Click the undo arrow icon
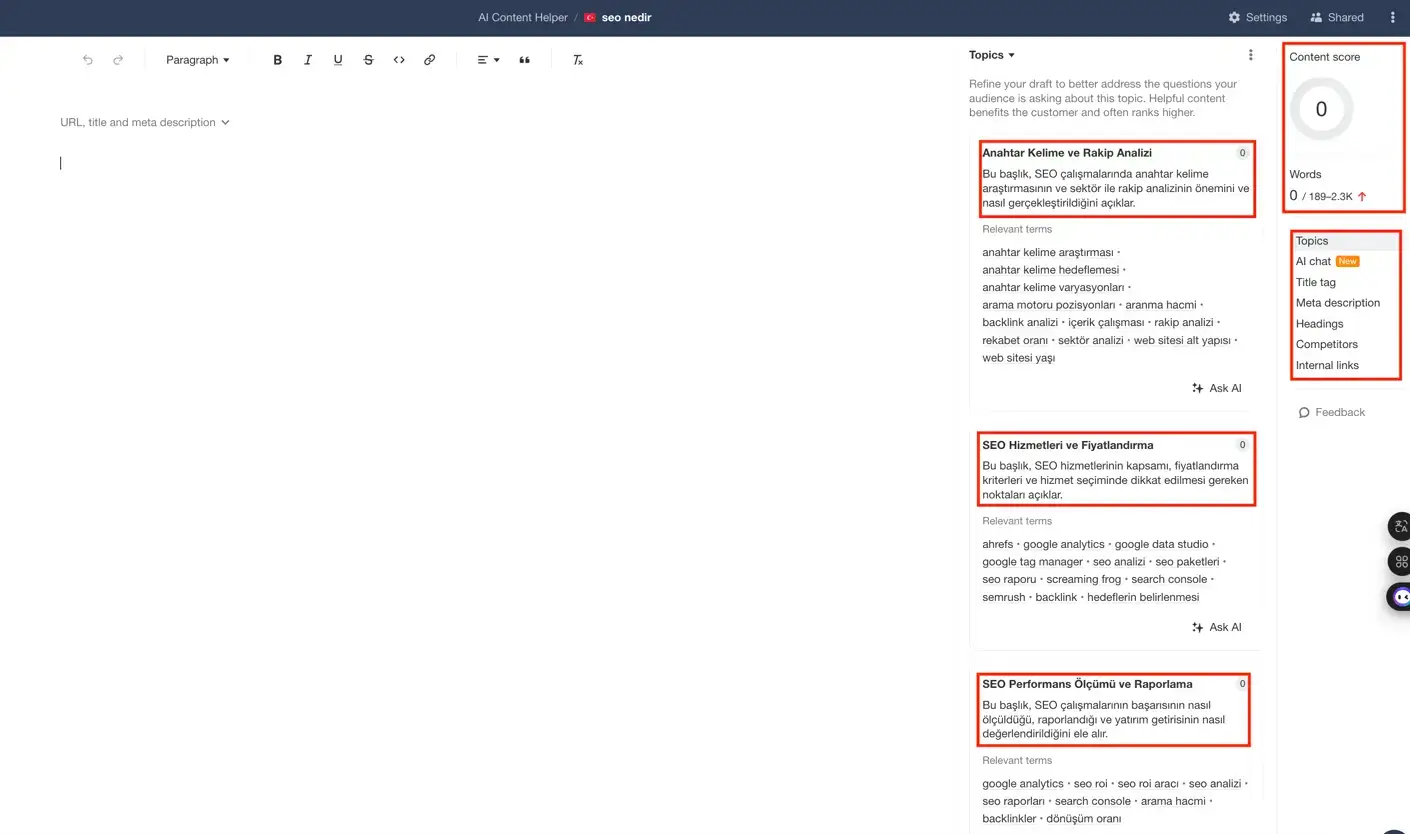Viewport: 1410px width, 834px height. click(87, 60)
